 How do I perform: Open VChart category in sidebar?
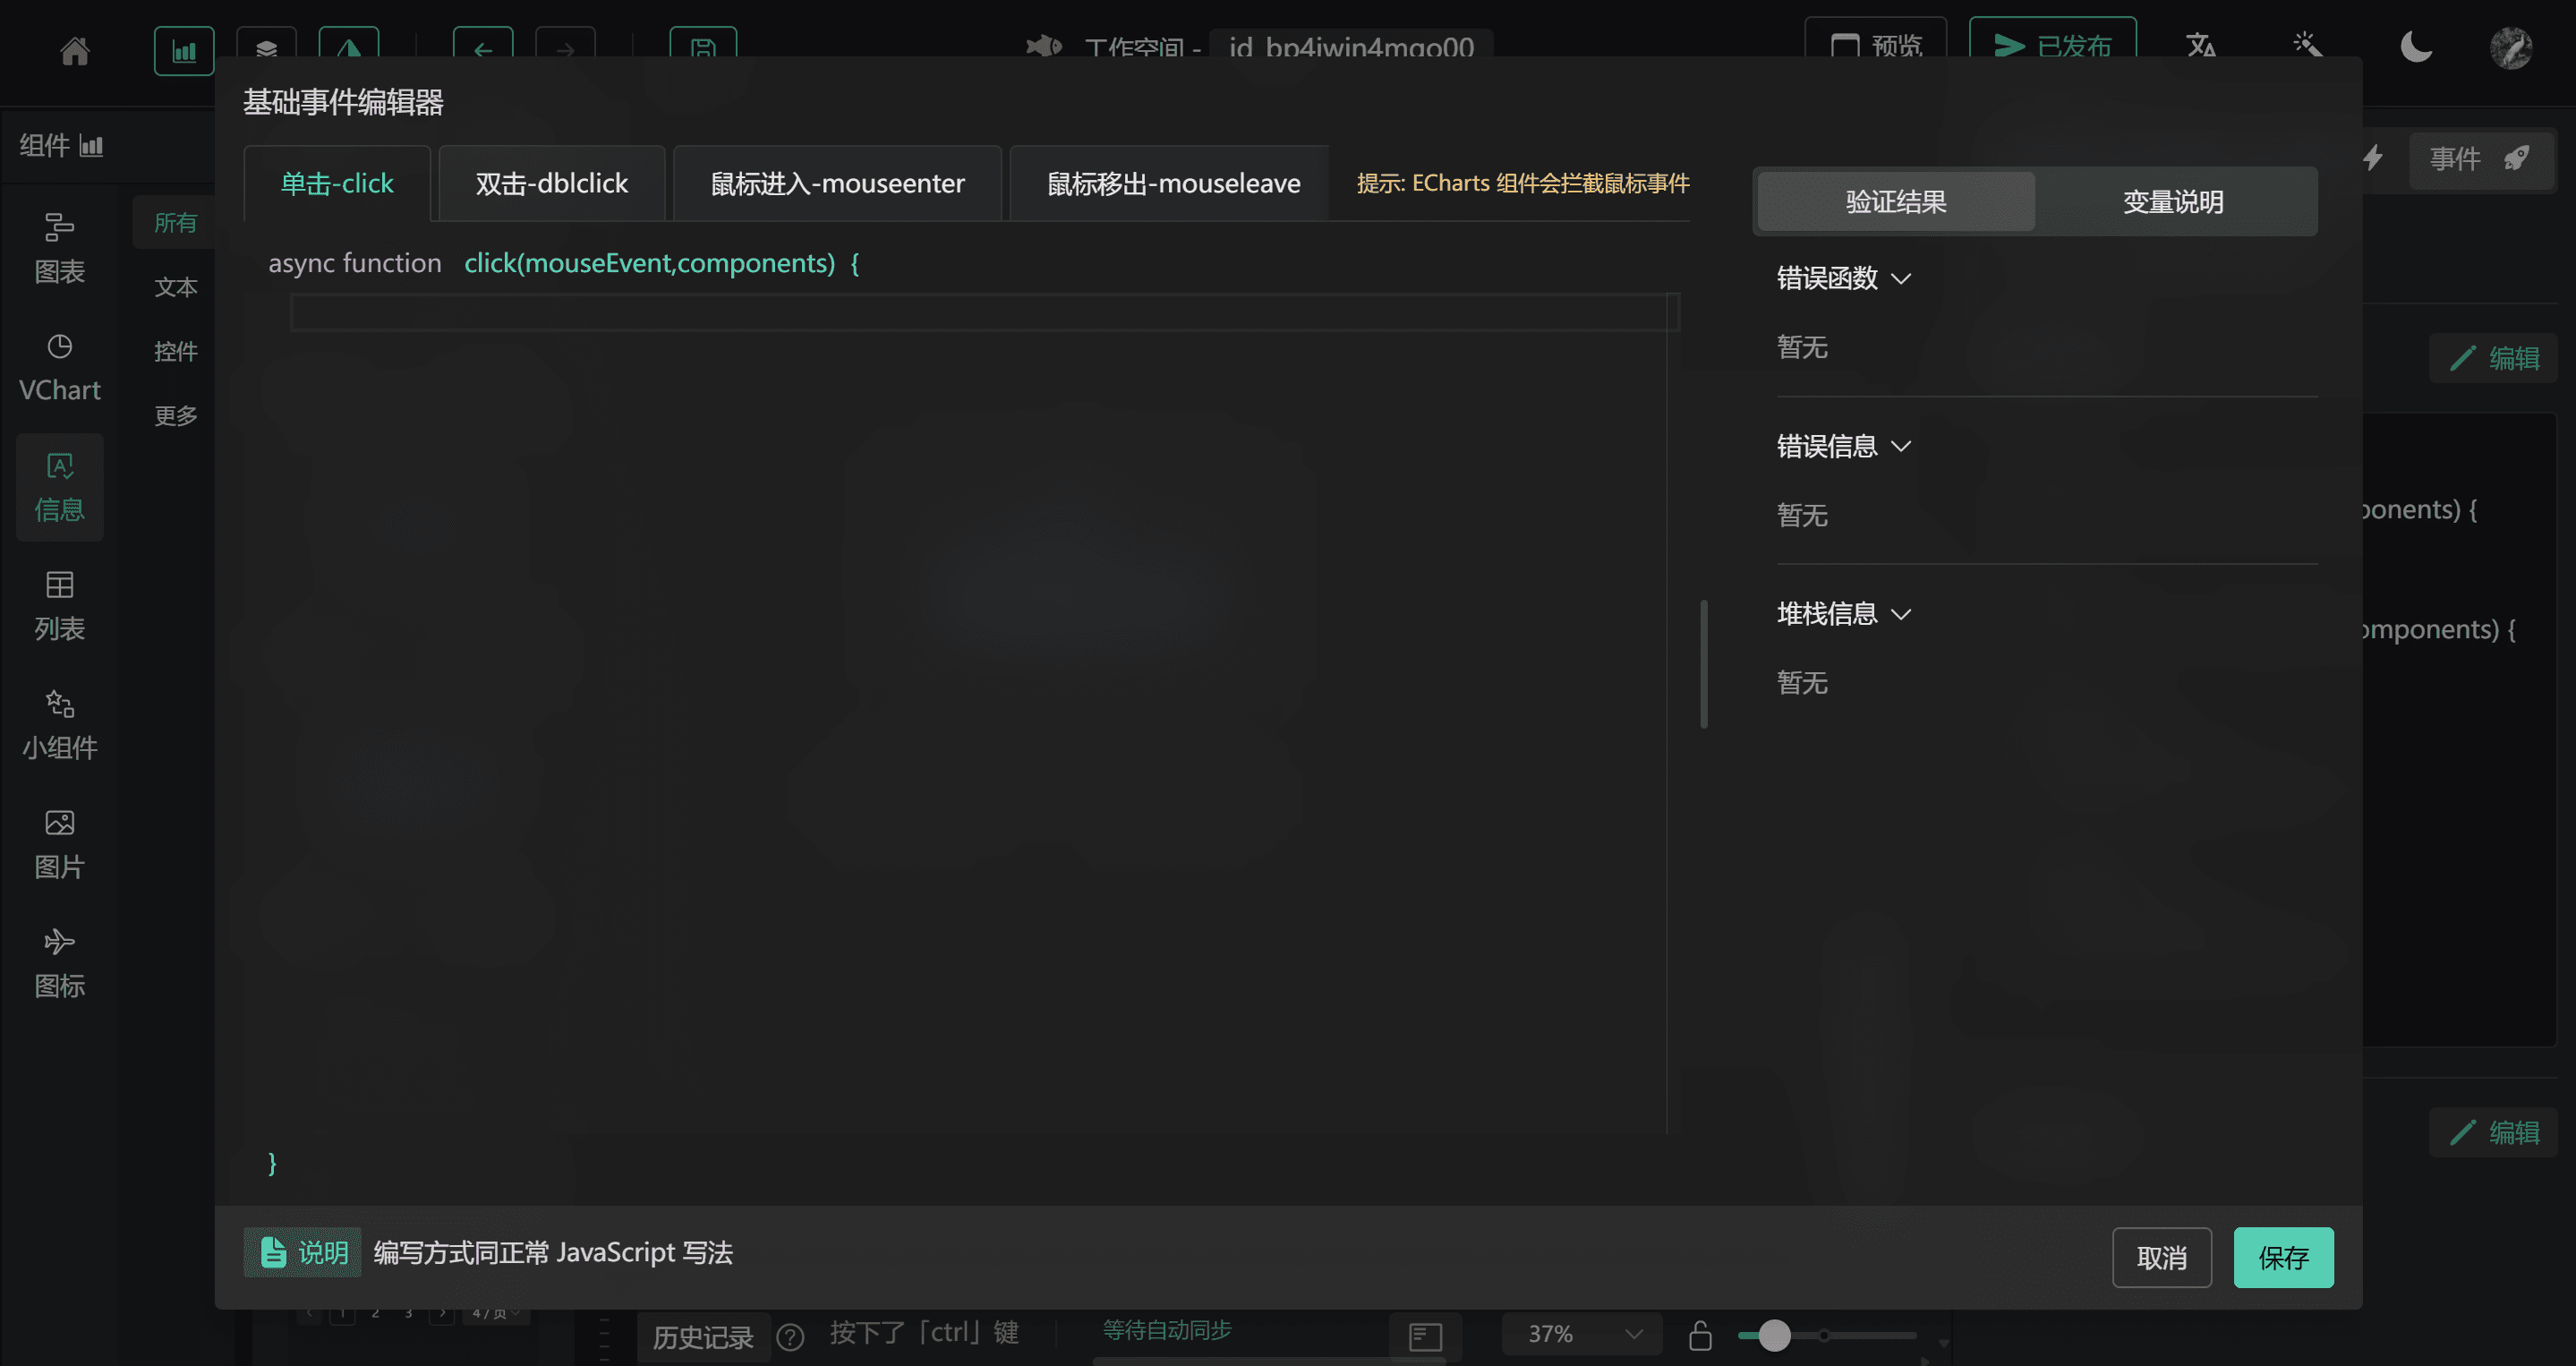pos(60,368)
